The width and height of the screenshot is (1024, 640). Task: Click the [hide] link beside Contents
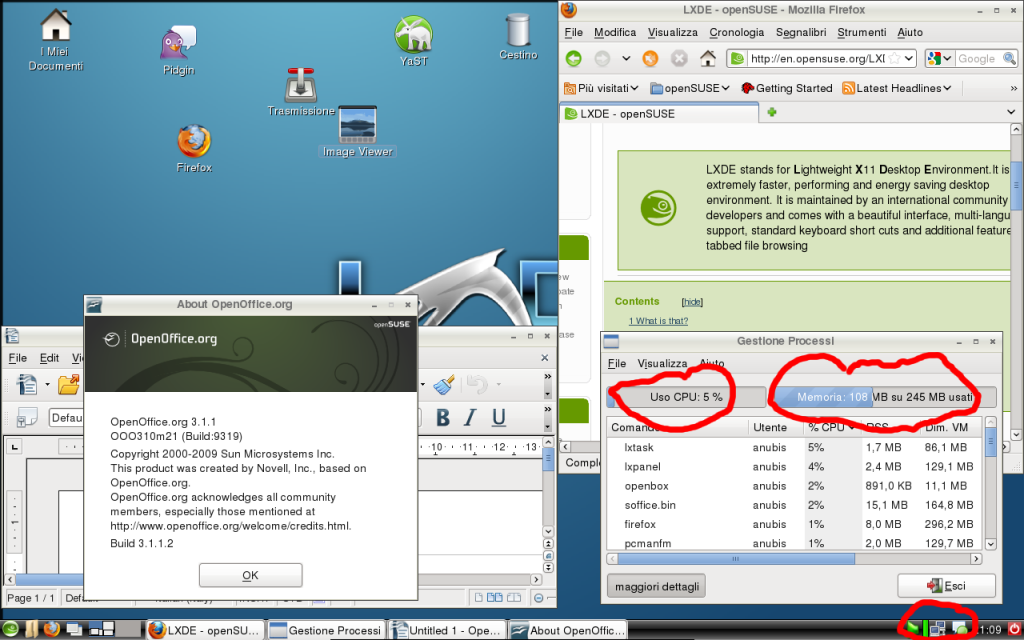[x=692, y=302]
